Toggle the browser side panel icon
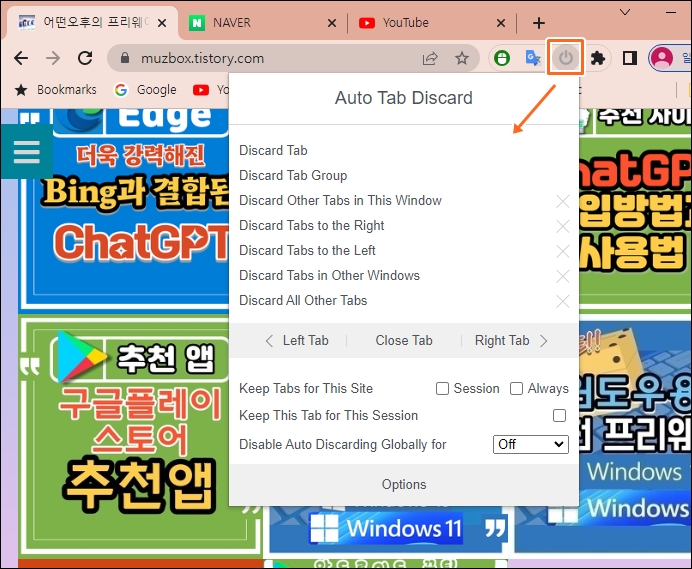 click(x=629, y=58)
